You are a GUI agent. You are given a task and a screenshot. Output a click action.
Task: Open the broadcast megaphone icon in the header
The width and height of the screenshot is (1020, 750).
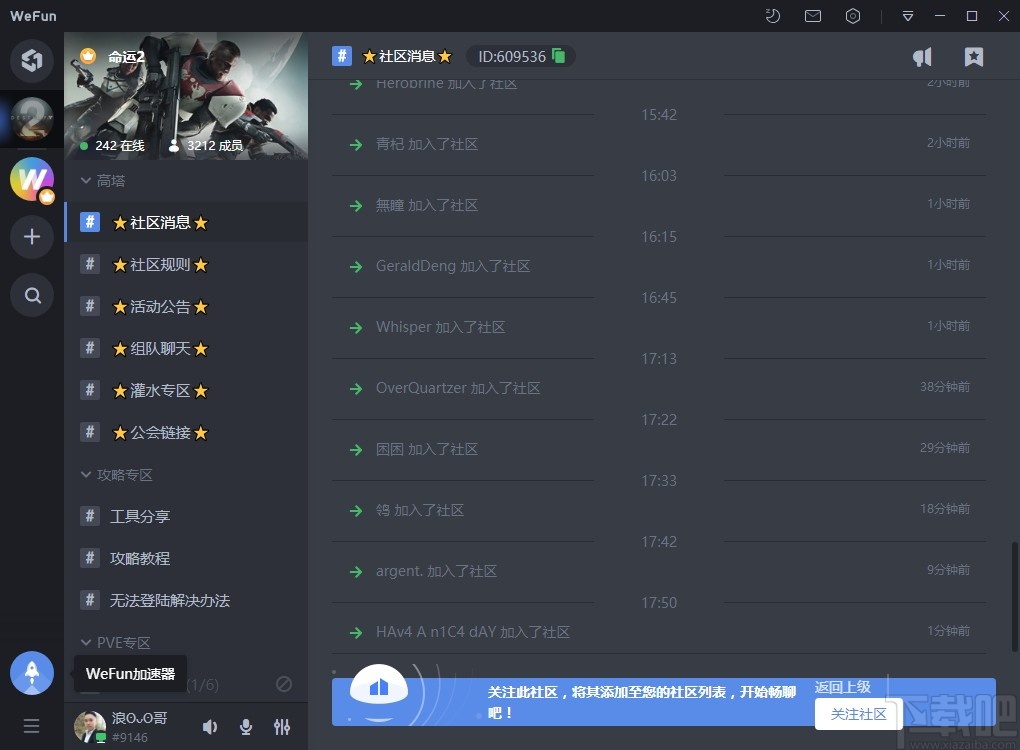coord(921,57)
